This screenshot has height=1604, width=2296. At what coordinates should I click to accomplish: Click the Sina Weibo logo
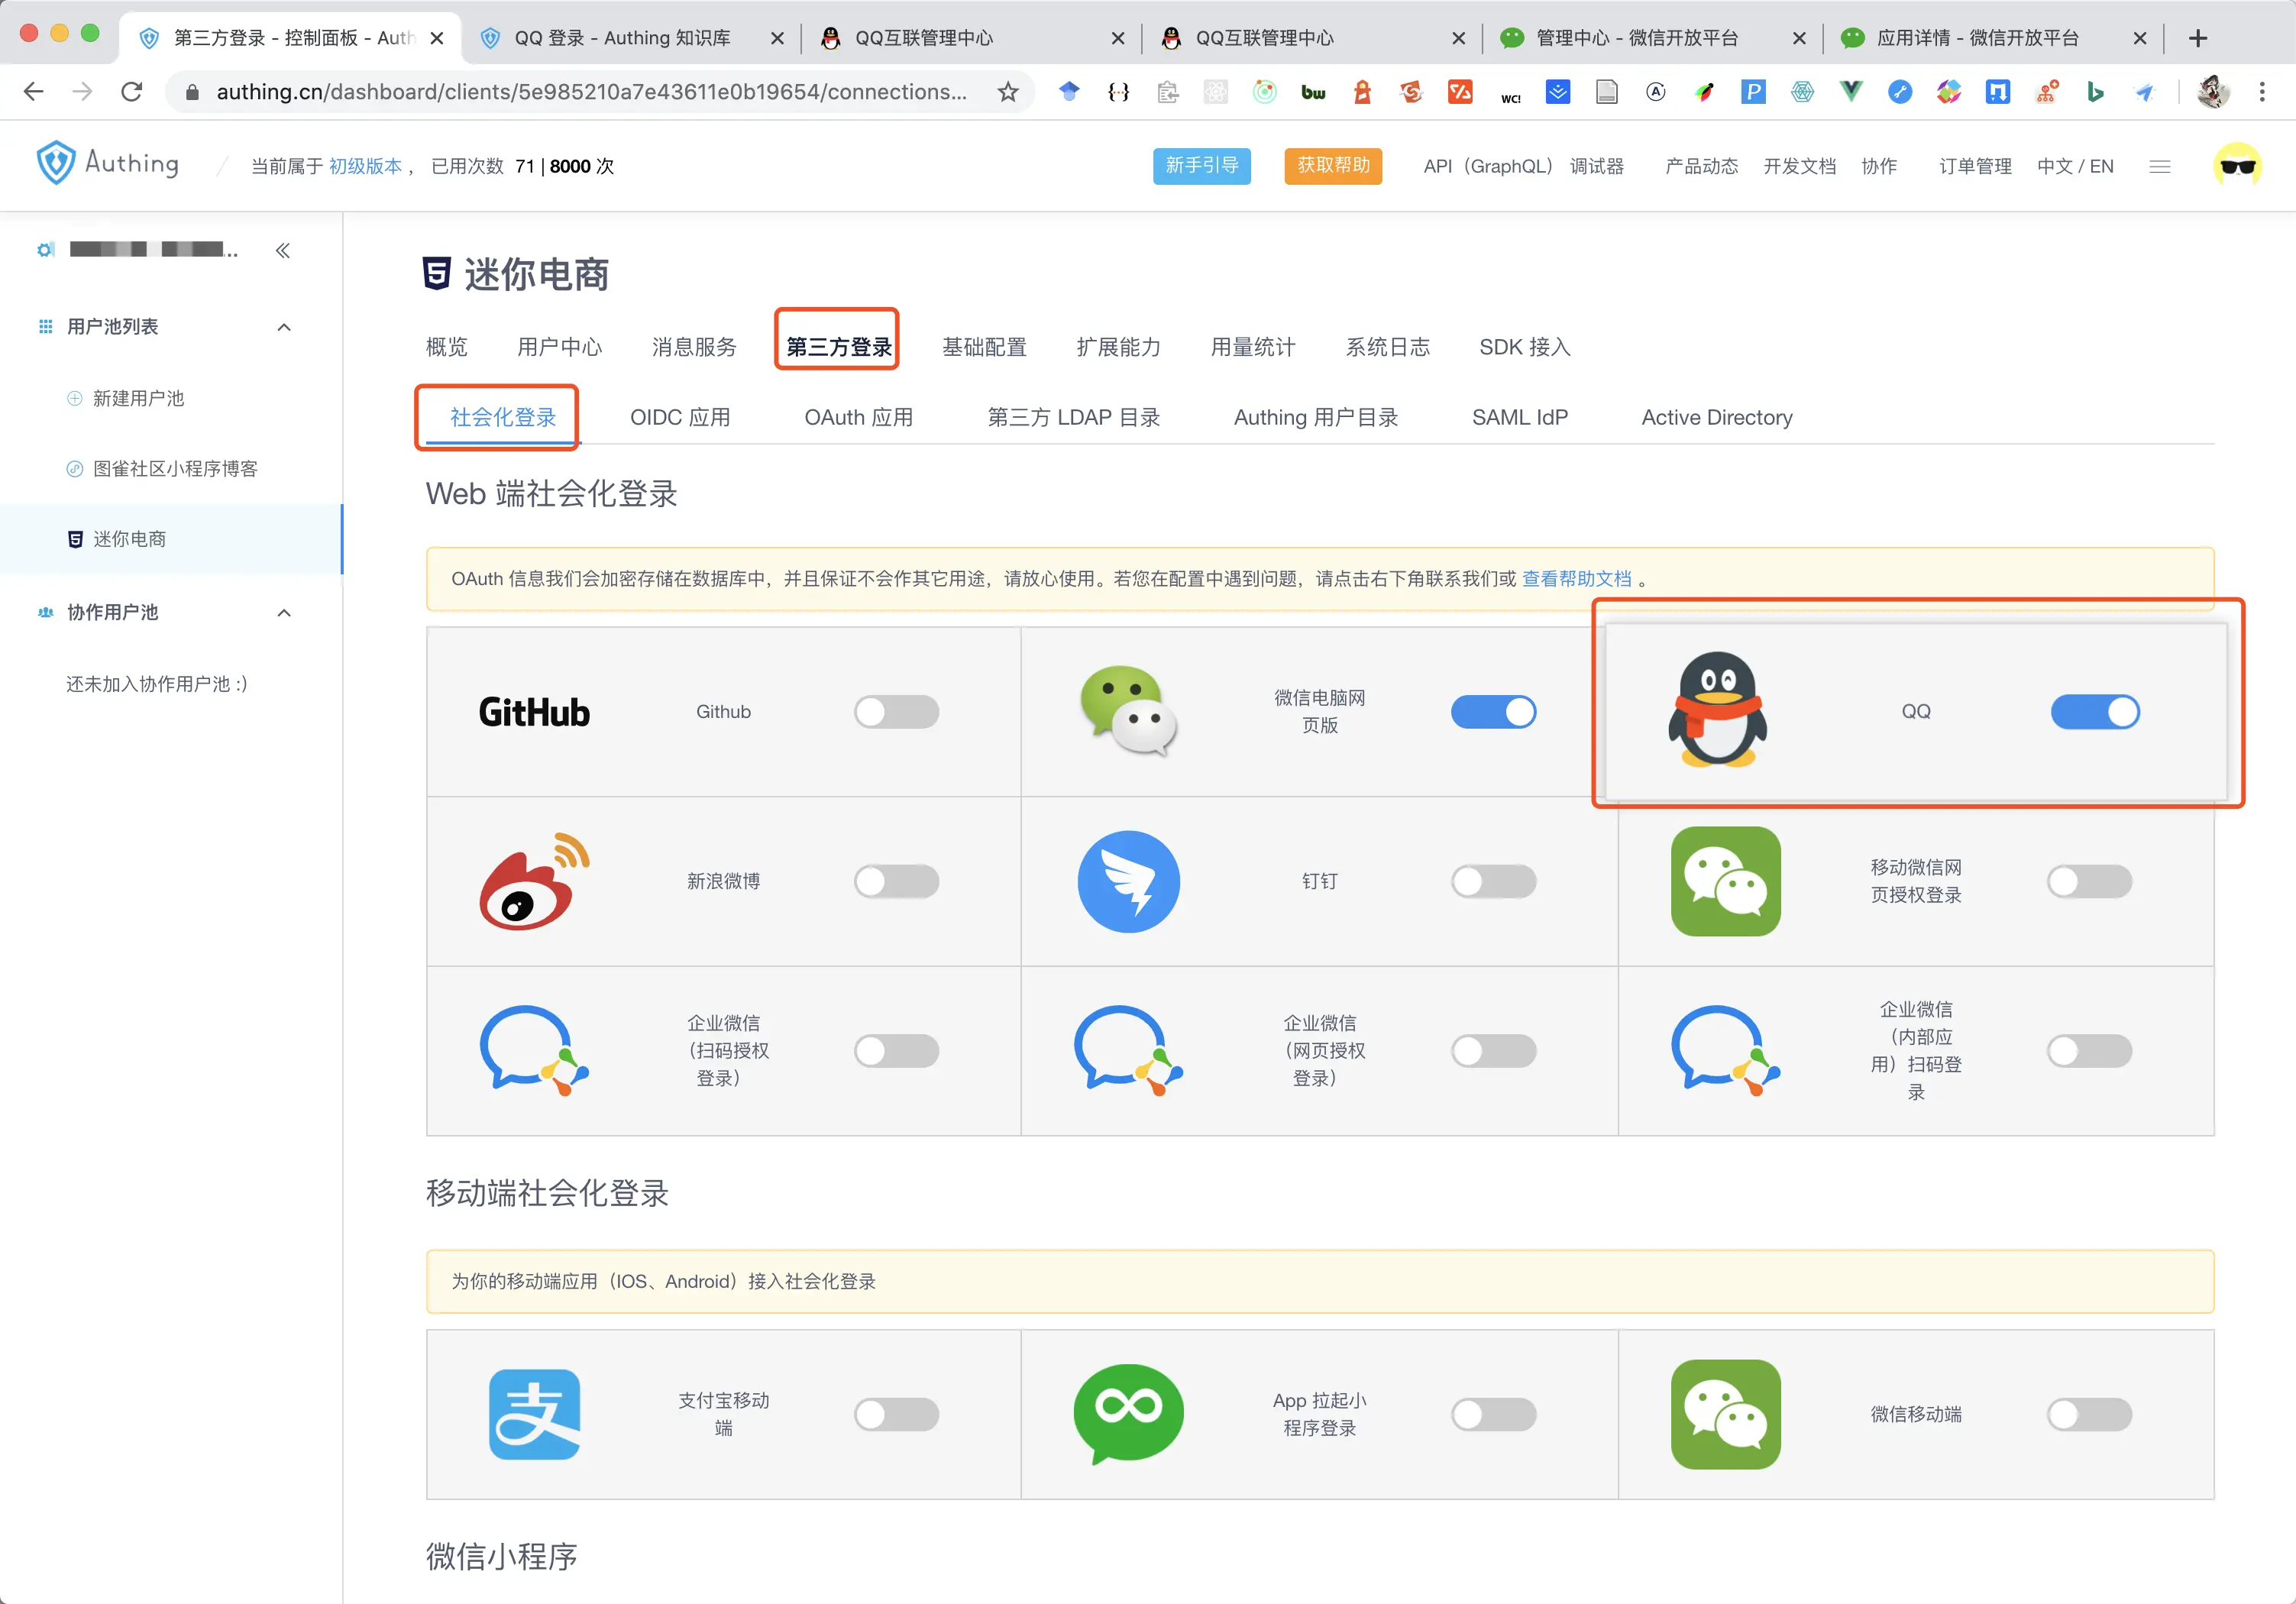coord(535,881)
